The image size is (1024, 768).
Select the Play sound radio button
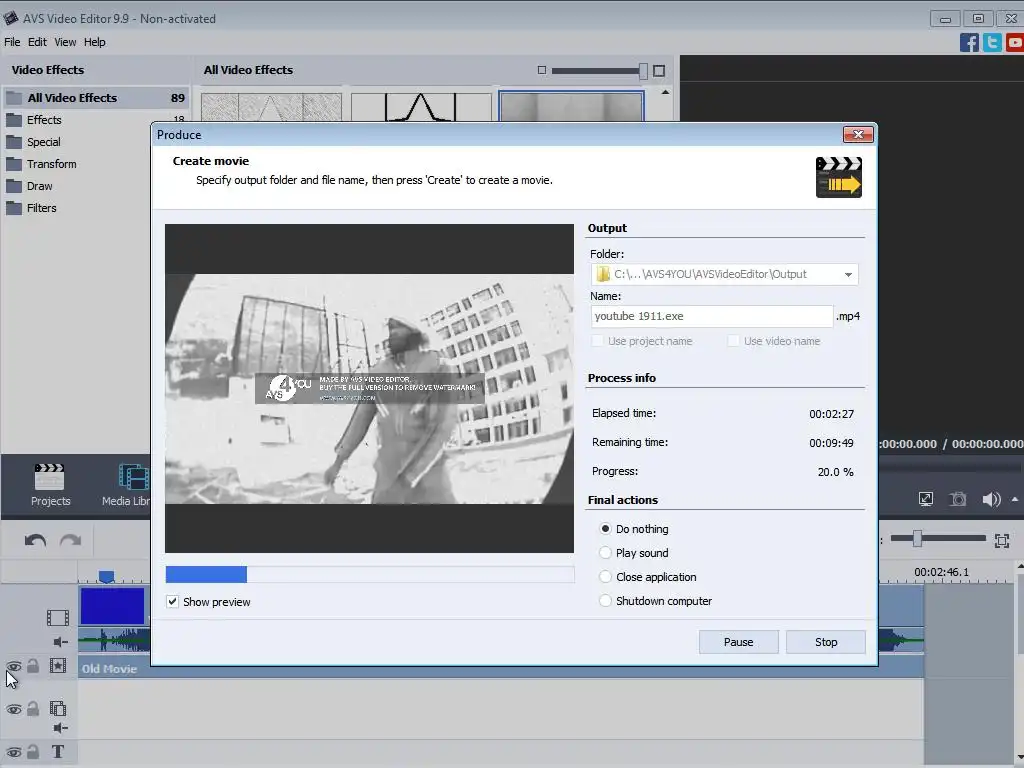pos(605,552)
